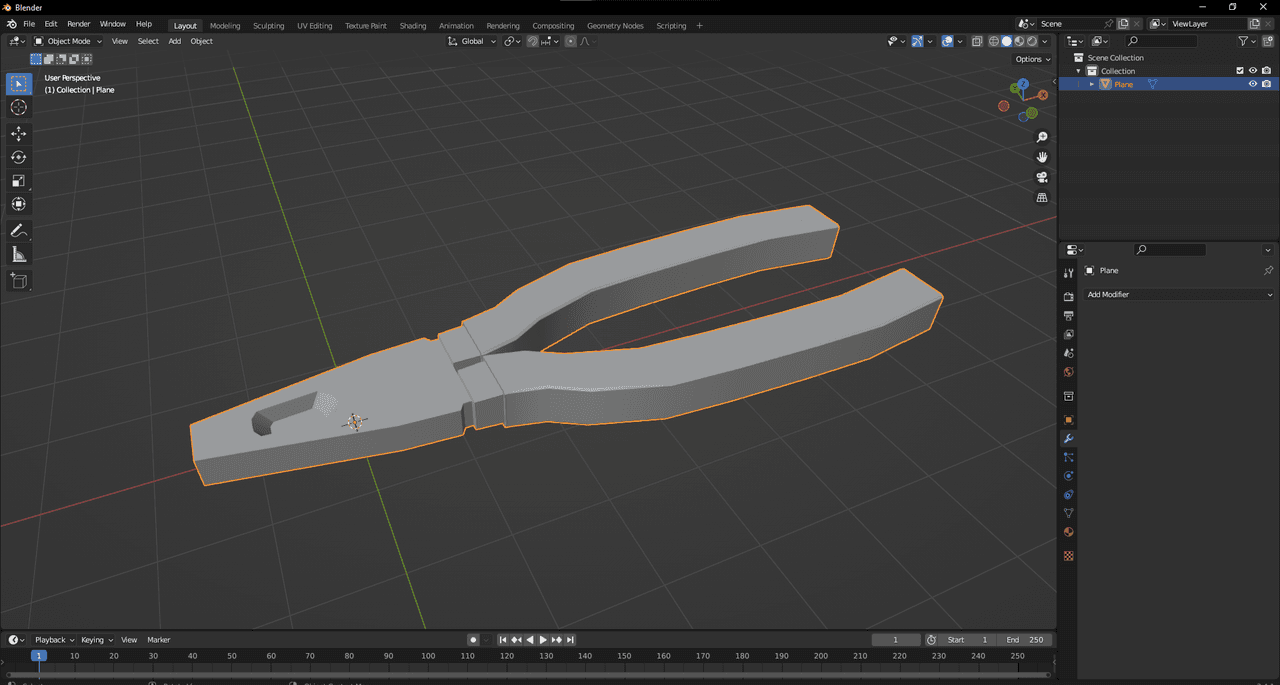Select the Annotate pencil tool
The image size is (1280, 685).
point(18,231)
